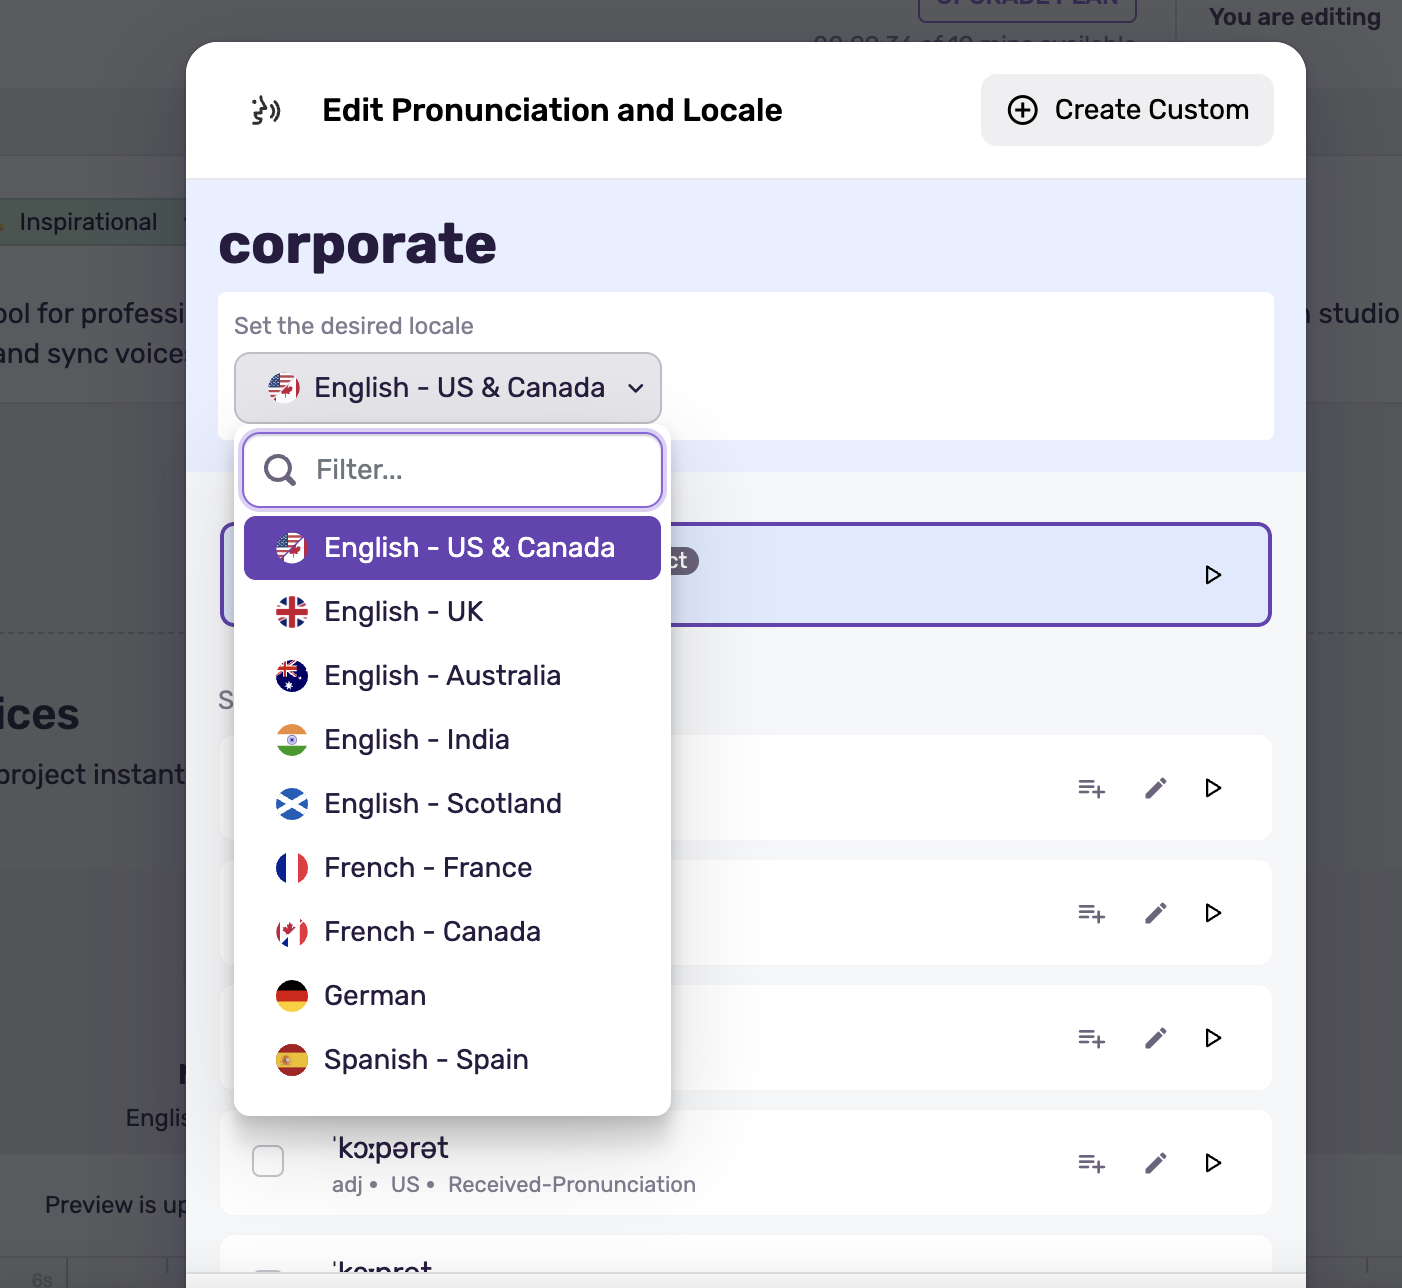The image size is (1402, 1288).
Task: Edit the first suggested pronunciation with pencil icon
Action: click(x=1155, y=788)
